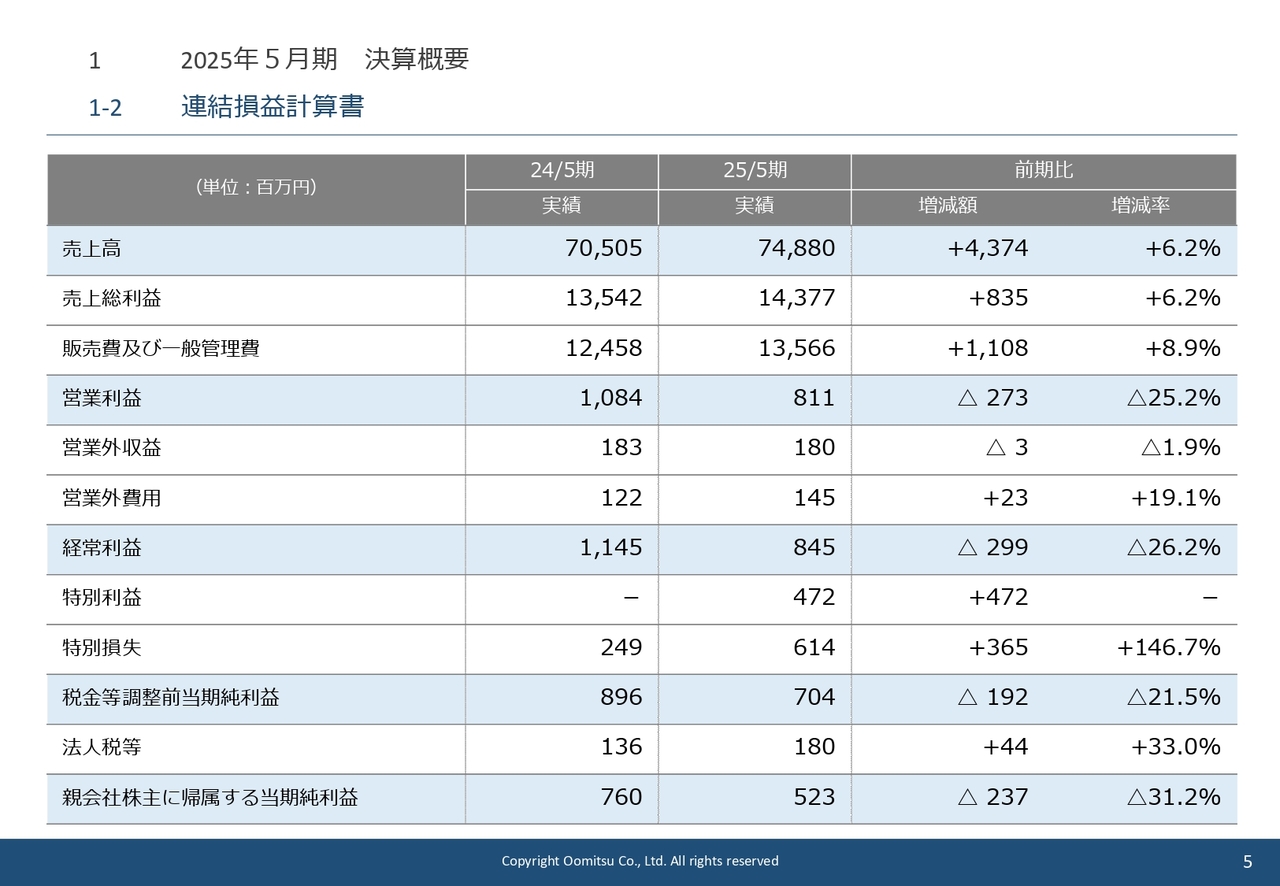The height and width of the screenshot is (886, 1280).
Task: Click the value '14,377'
Action: coord(797,298)
